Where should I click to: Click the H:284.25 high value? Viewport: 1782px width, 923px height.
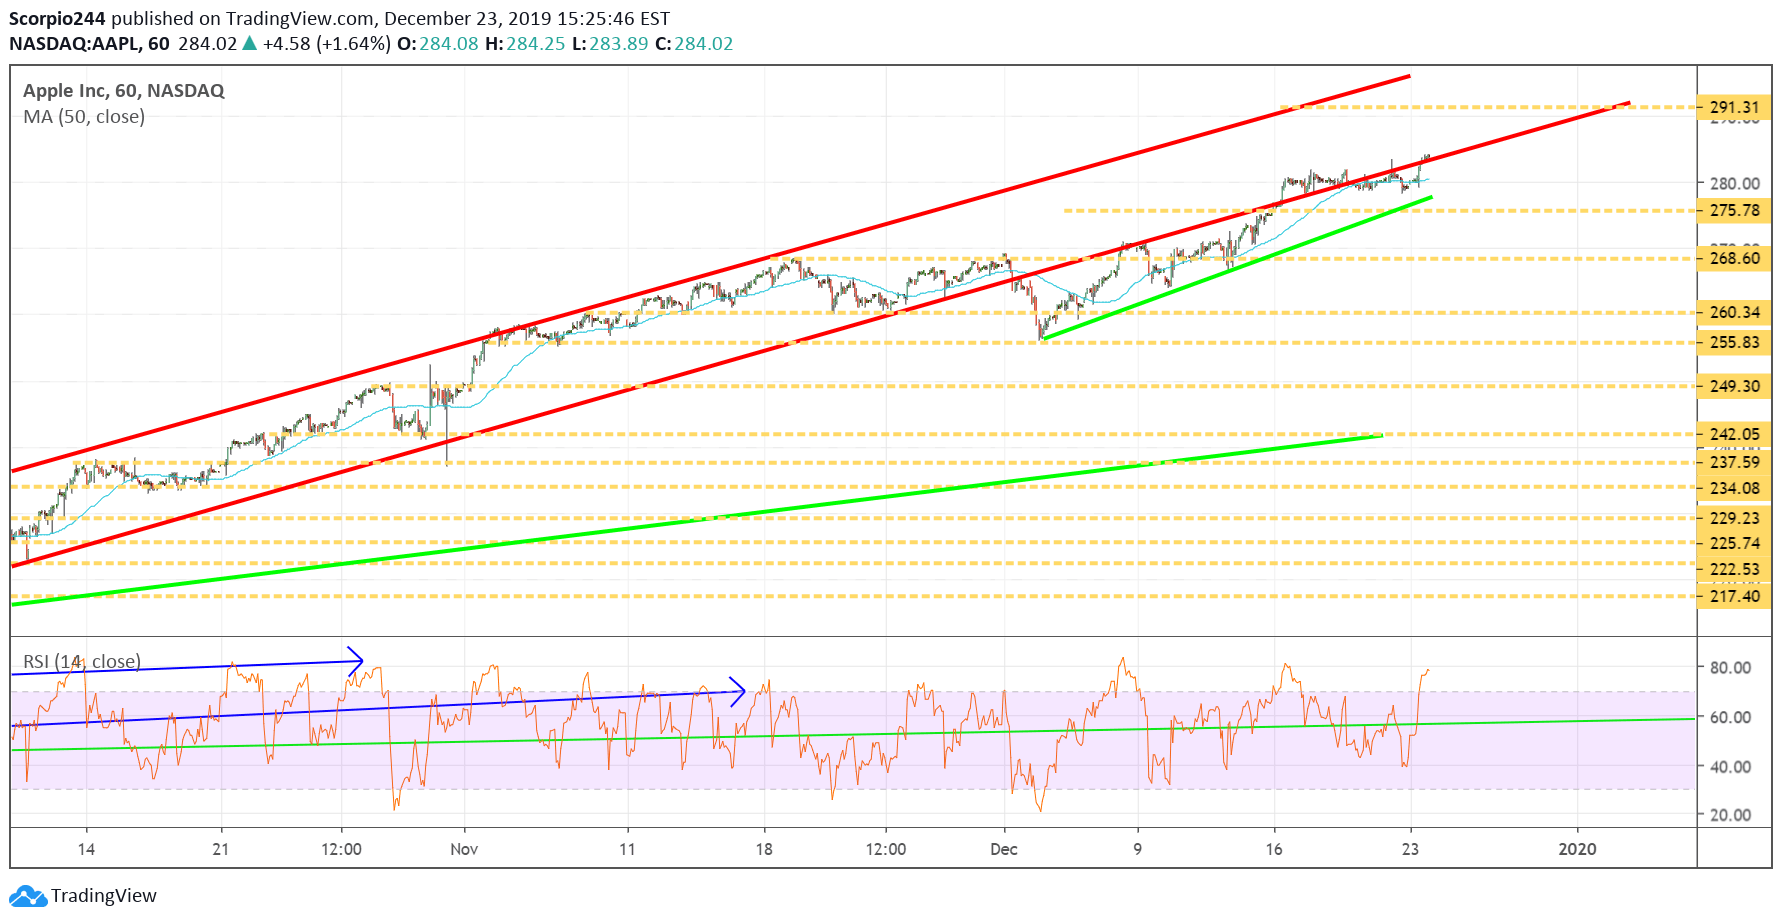point(525,44)
